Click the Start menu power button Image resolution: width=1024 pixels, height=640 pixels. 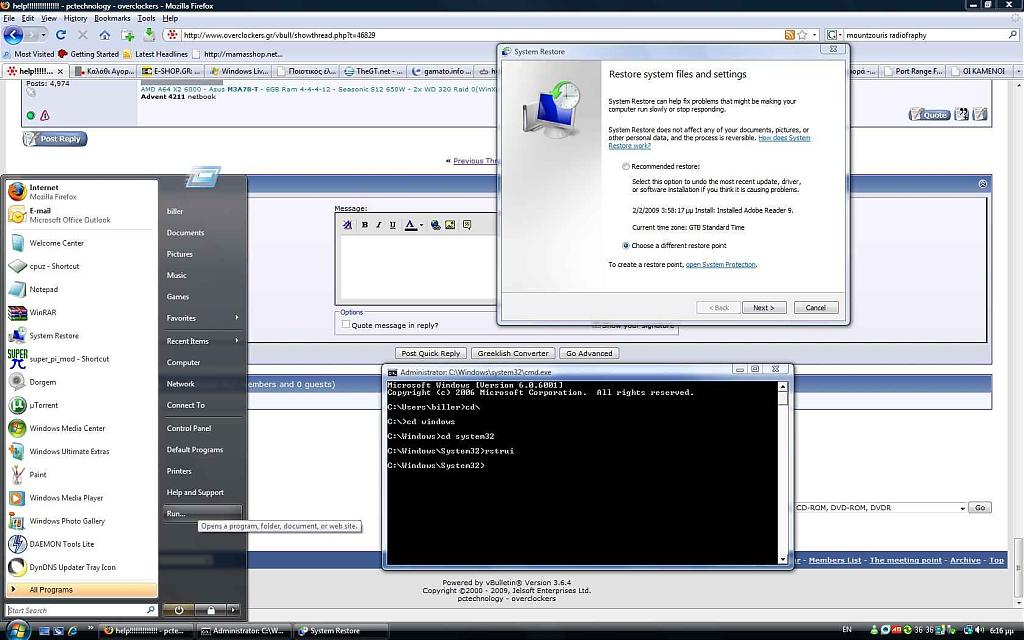coord(178,610)
